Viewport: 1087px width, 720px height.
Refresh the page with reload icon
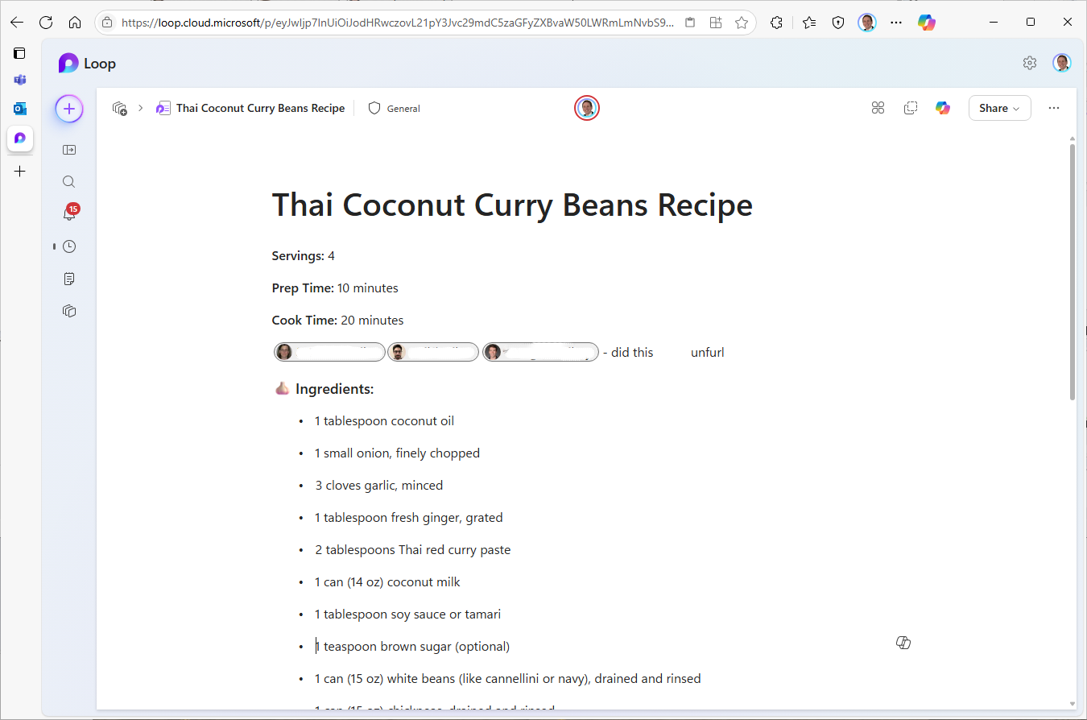(46, 22)
